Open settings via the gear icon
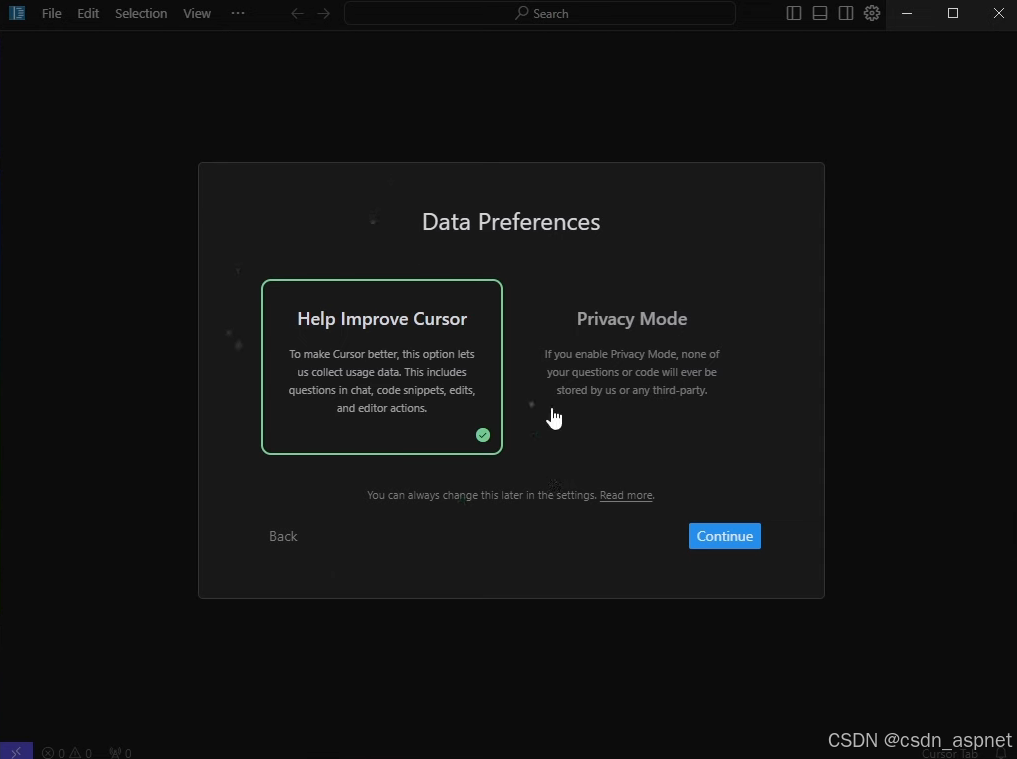Viewport: 1017px width, 759px height. coord(872,13)
